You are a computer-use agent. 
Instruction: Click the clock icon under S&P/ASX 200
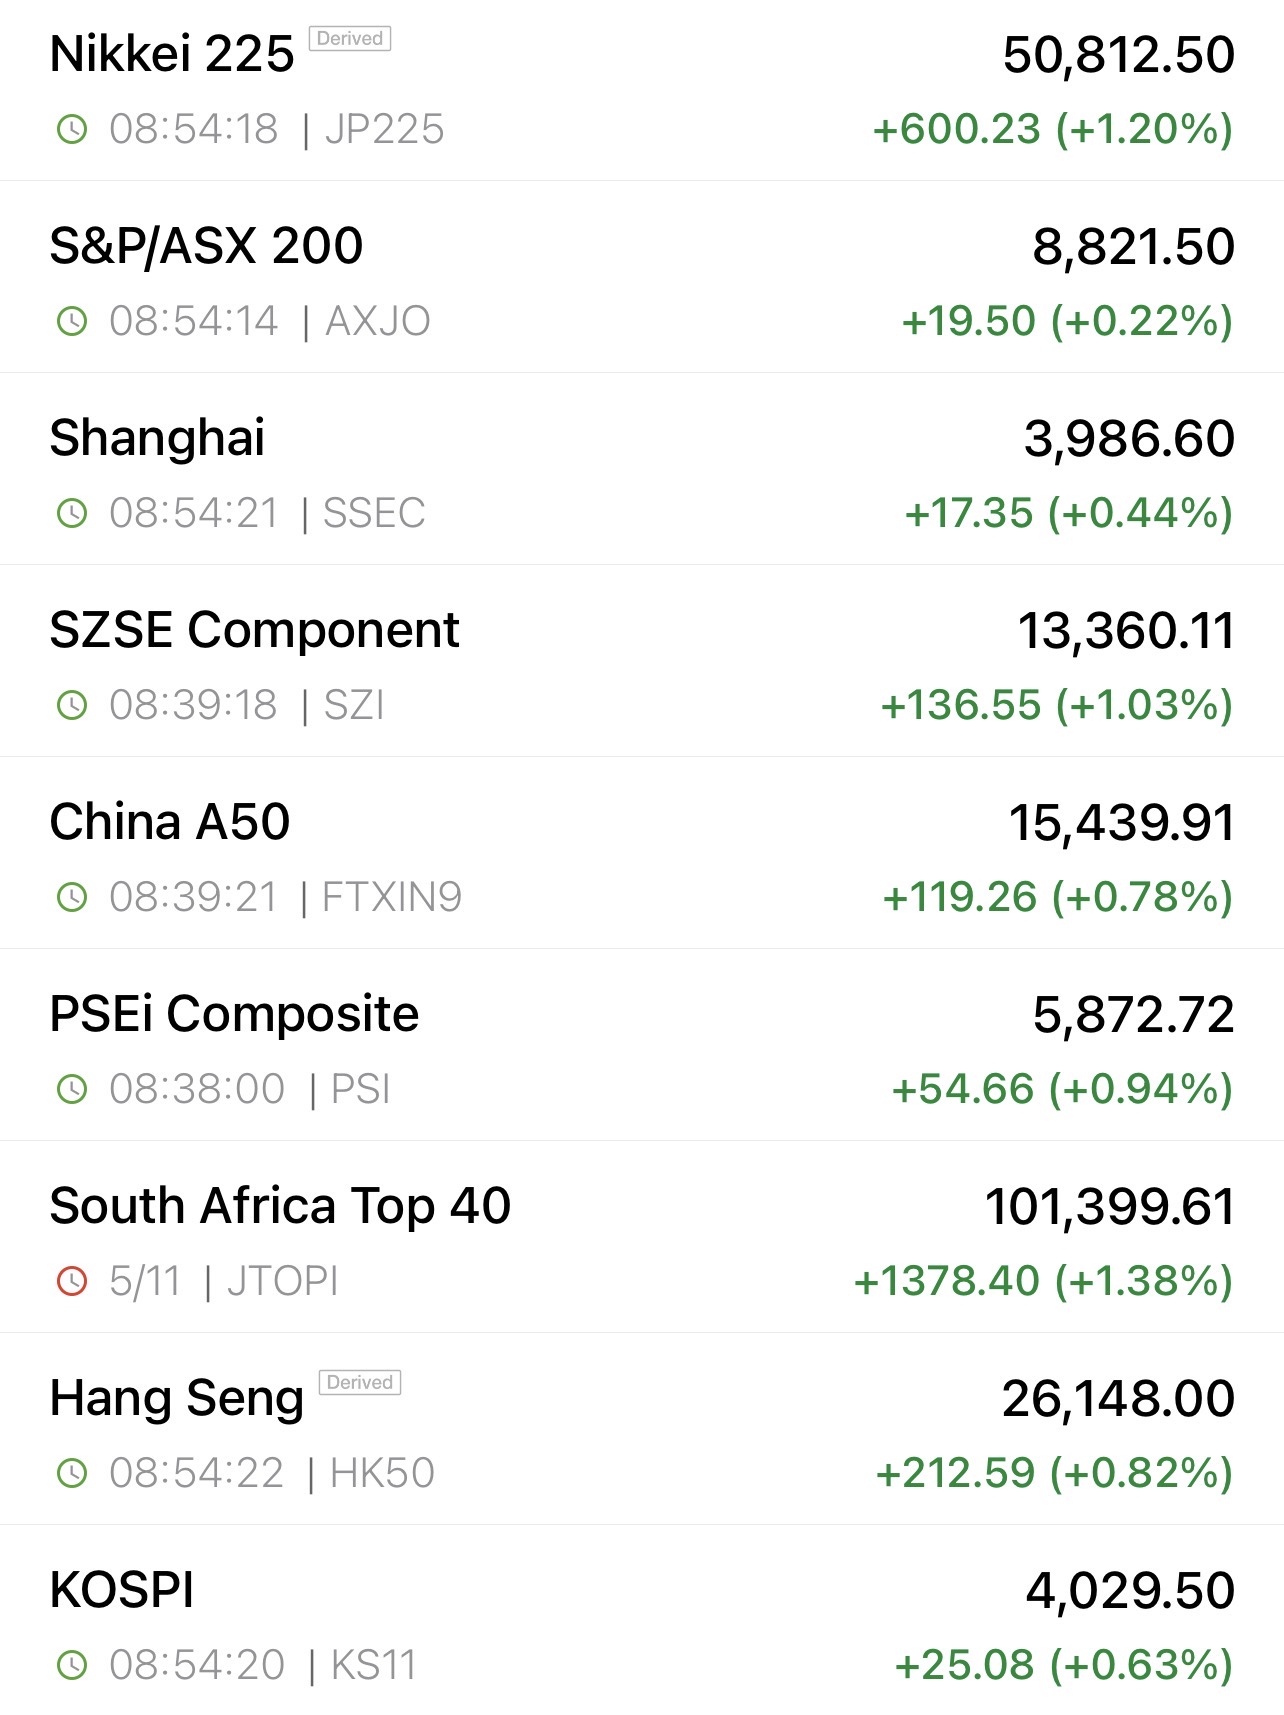point(72,321)
